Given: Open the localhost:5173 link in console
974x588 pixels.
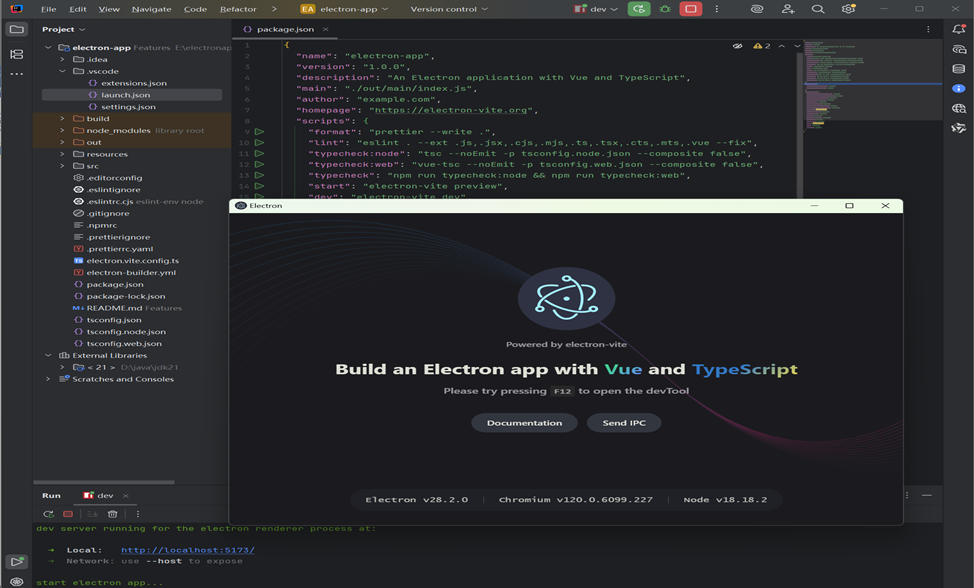Looking at the screenshot, I should point(188,550).
